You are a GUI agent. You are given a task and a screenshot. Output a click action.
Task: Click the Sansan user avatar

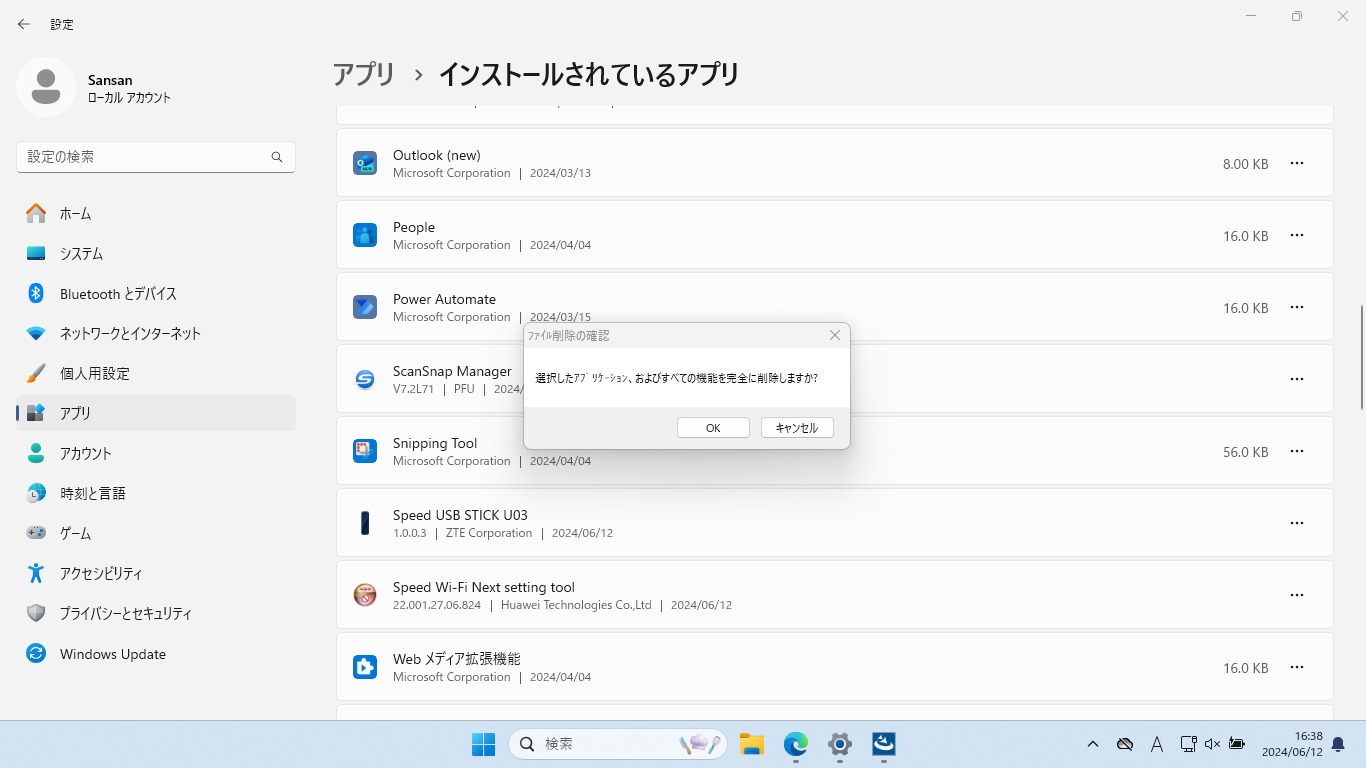[45, 87]
